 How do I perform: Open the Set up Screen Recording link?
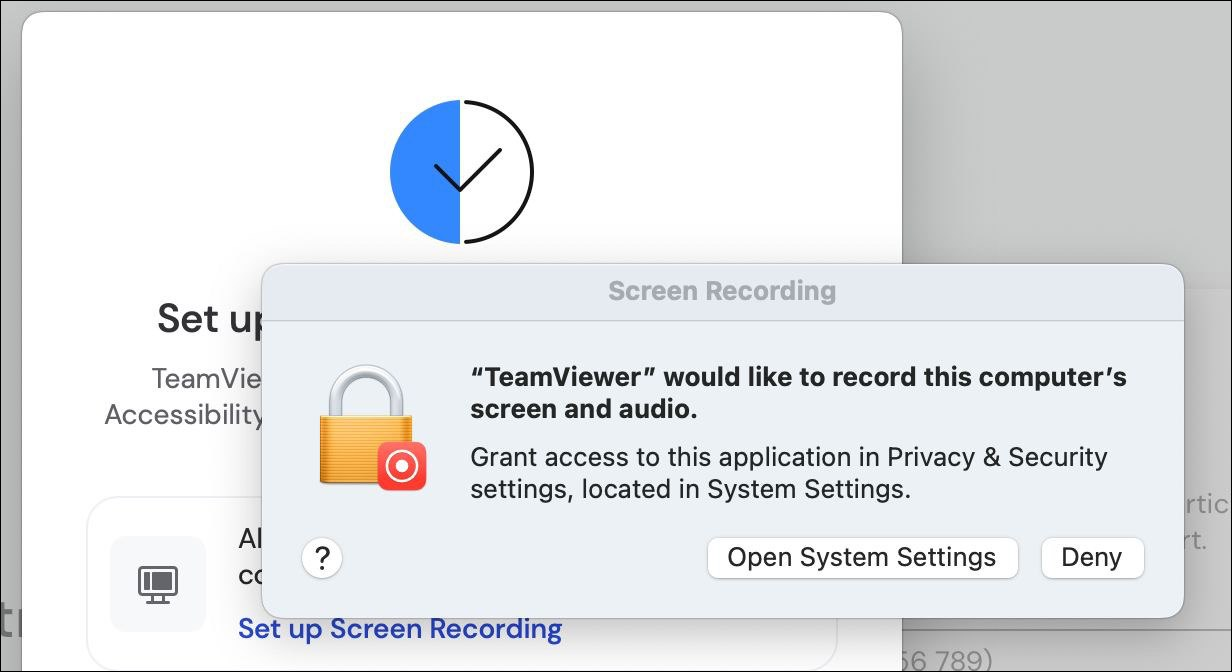coord(400,628)
